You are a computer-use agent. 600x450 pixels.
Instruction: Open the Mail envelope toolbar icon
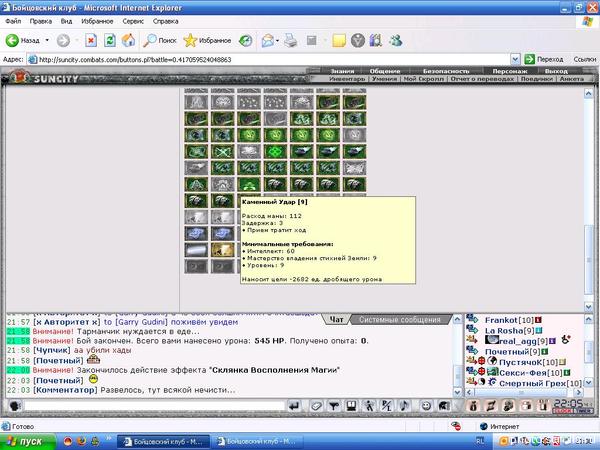point(267,40)
